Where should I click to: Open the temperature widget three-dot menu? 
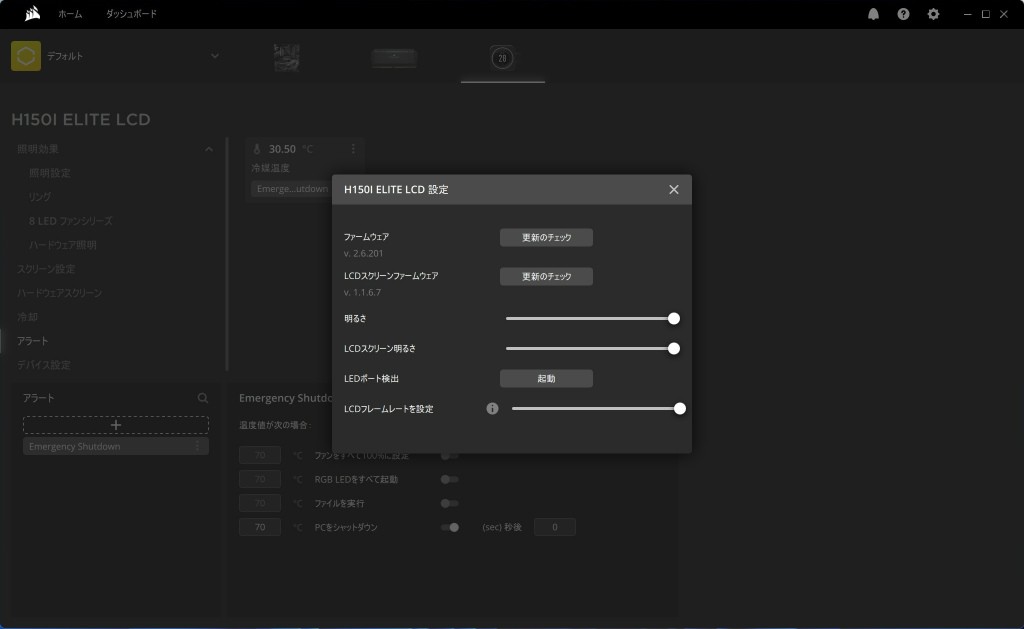353,149
